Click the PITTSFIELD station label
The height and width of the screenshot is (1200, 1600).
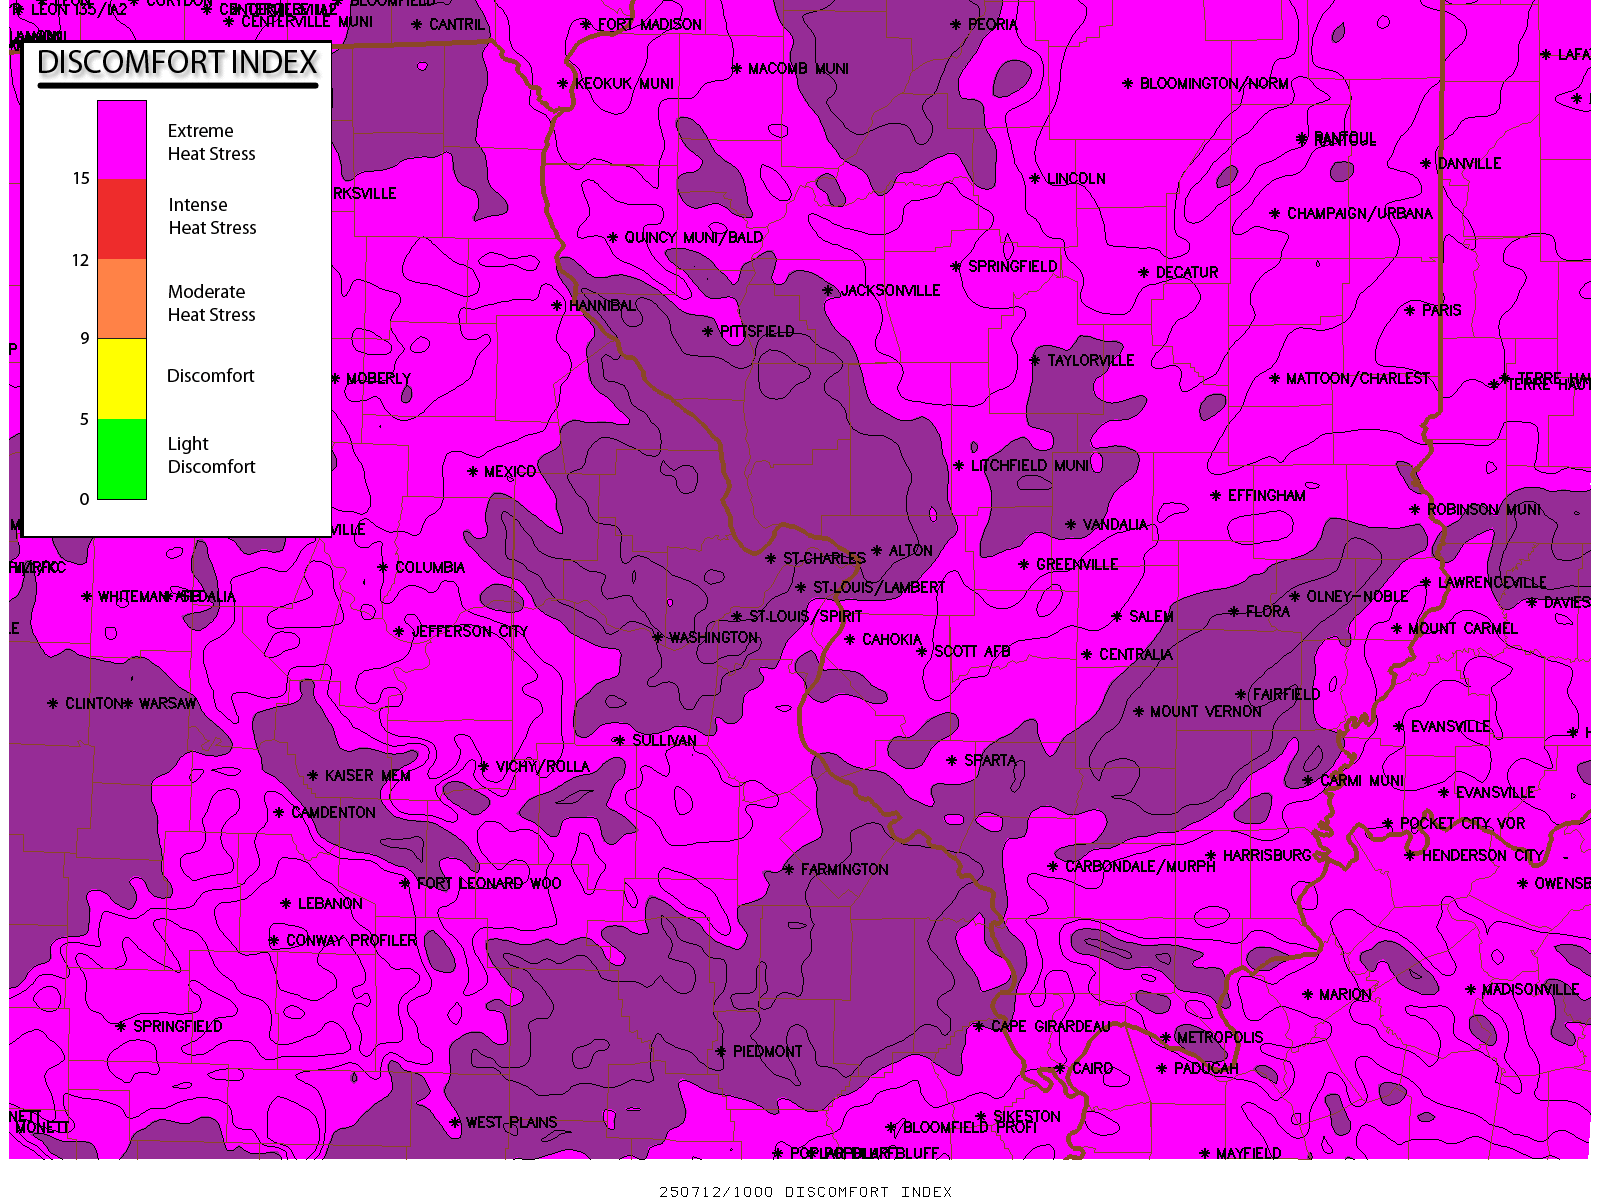click(x=757, y=332)
